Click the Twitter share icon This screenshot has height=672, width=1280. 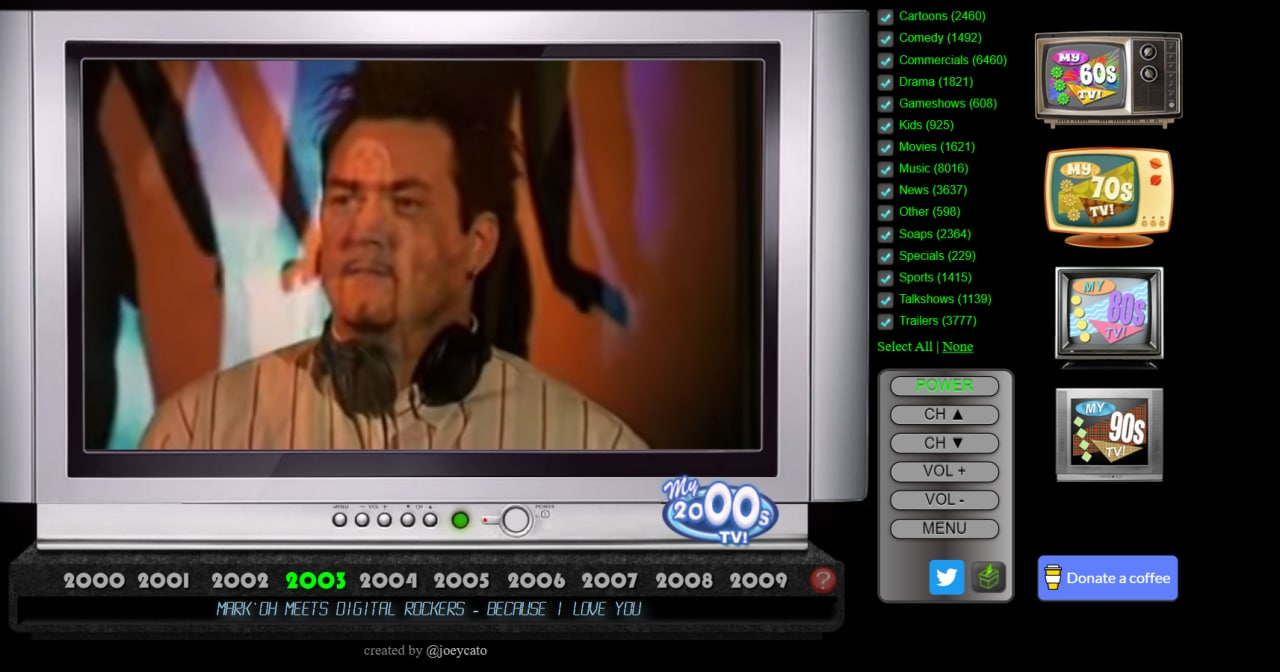[946, 577]
